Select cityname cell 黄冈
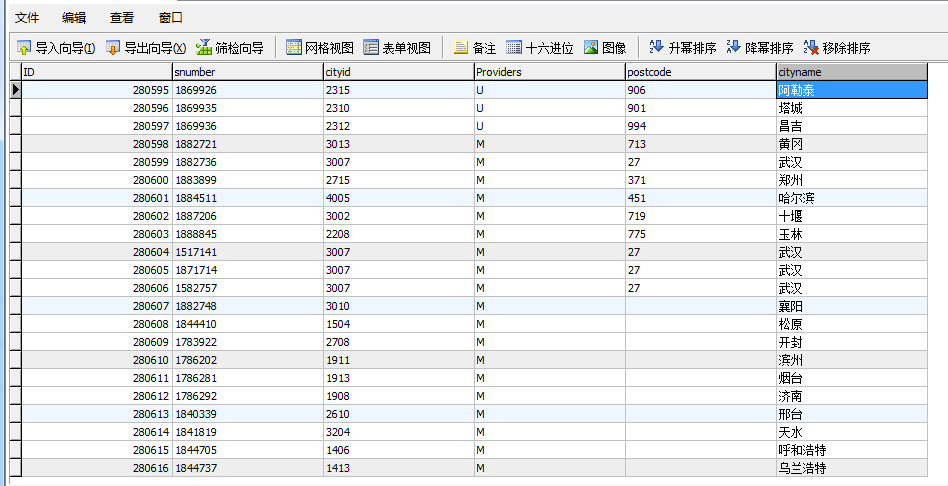The image size is (948, 486). tap(852, 144)
